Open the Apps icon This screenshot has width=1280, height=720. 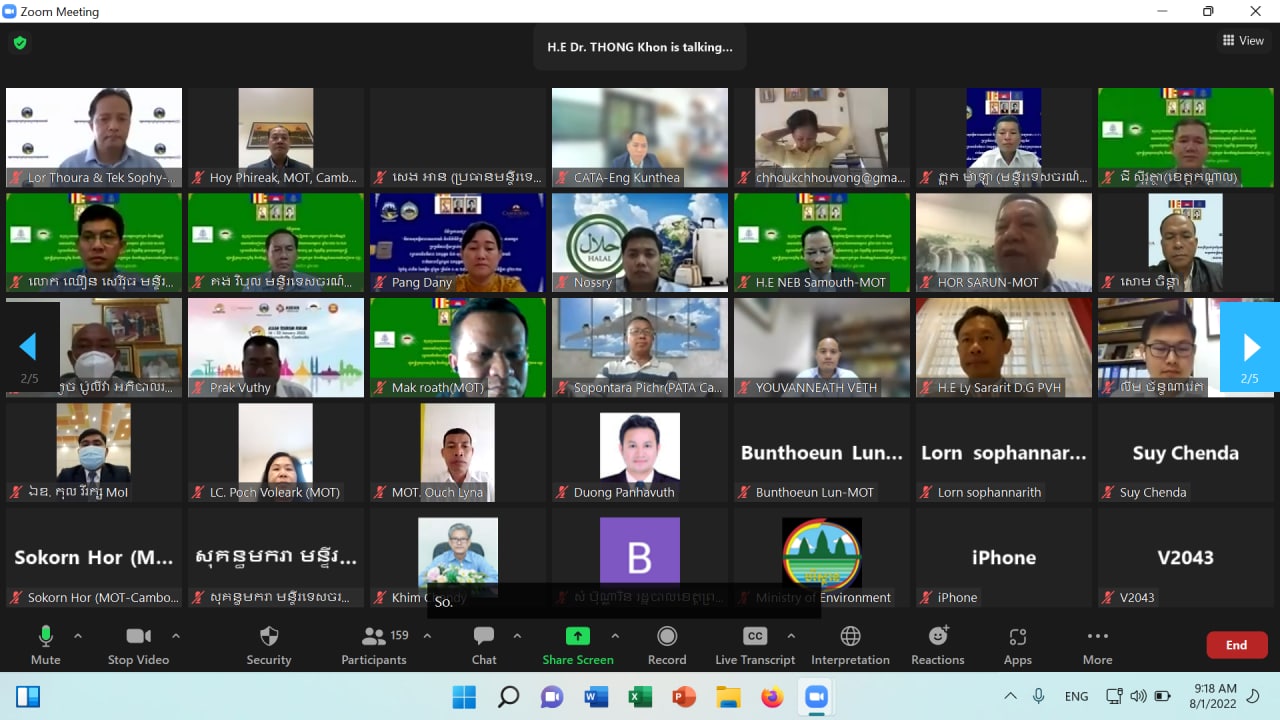(x=1017, y=645)
